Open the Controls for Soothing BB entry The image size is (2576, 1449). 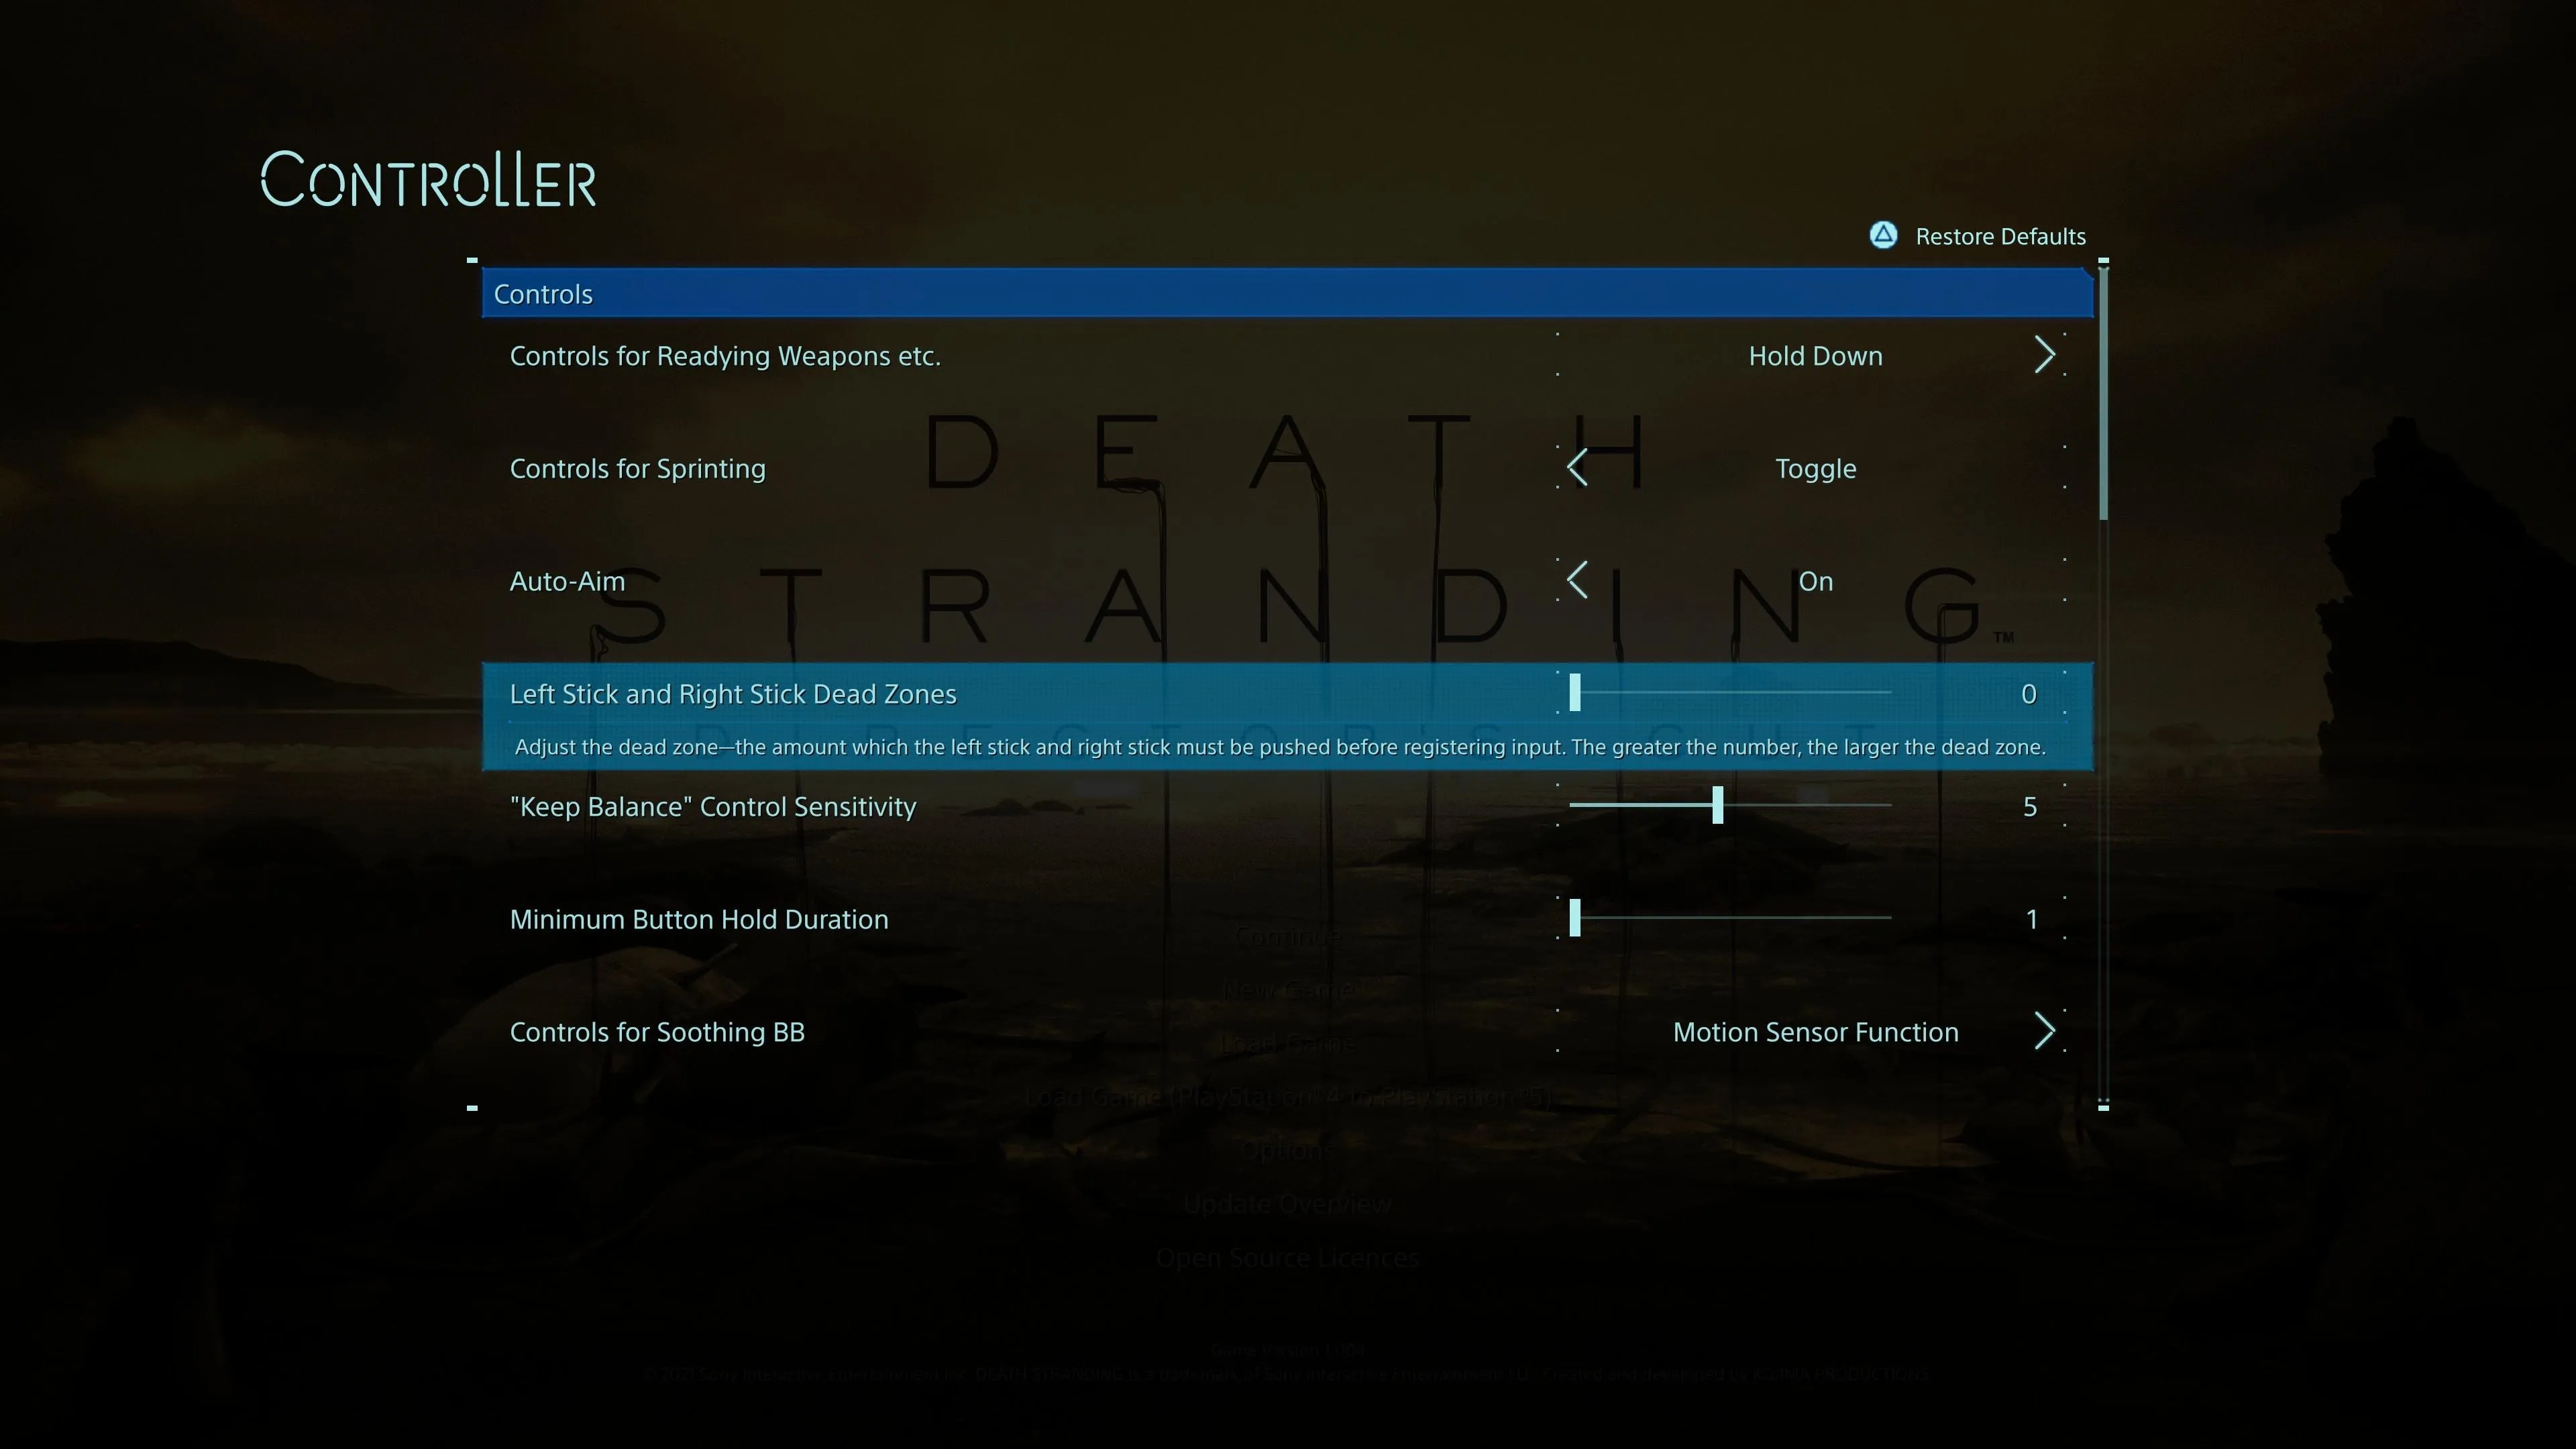coord(657,1031)
